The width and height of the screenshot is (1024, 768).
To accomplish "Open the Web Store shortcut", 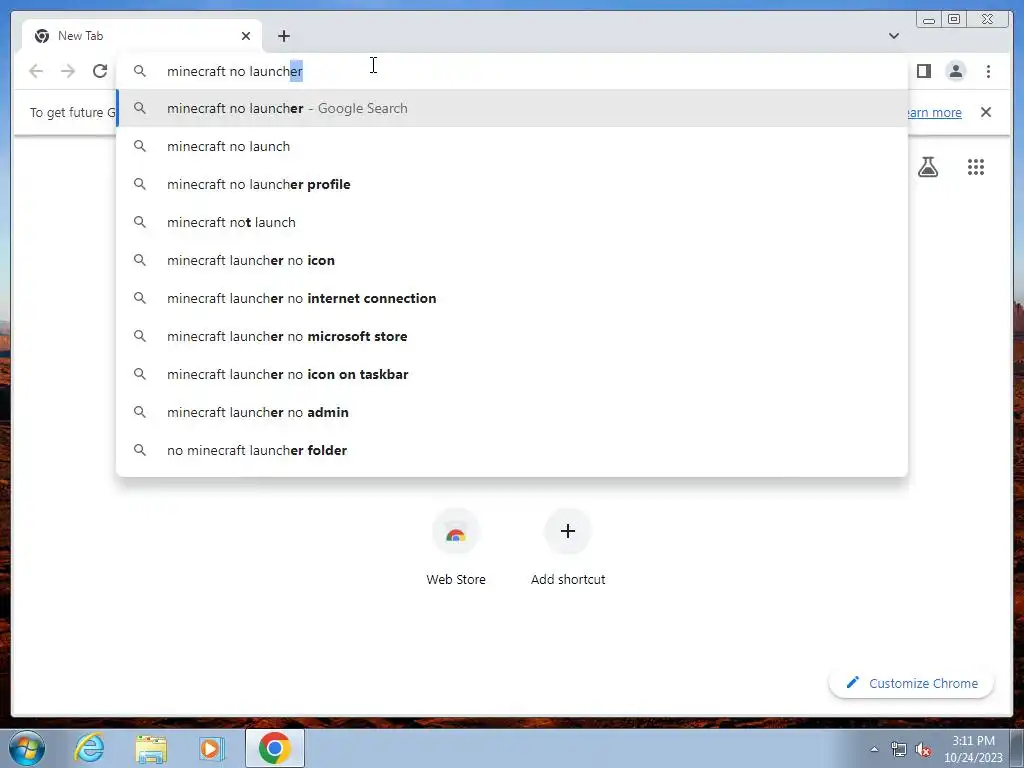I will coord(456,547).
